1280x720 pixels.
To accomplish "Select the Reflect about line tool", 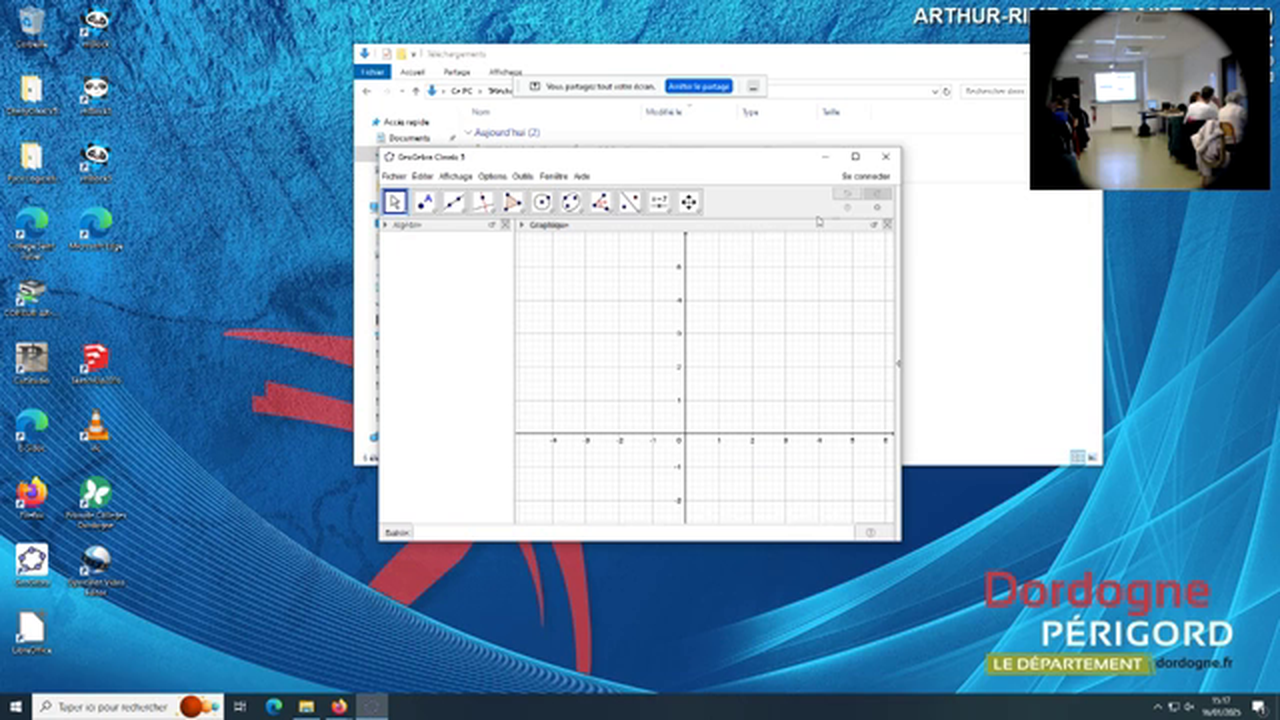I will pyautogui.click(x=630, y=202).
